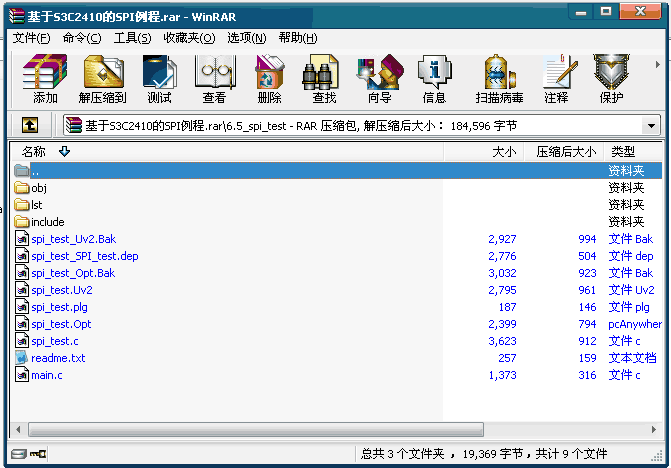Screen dimensions: 671x468
Task: Click packed size value 159
Action: [587, 358]
